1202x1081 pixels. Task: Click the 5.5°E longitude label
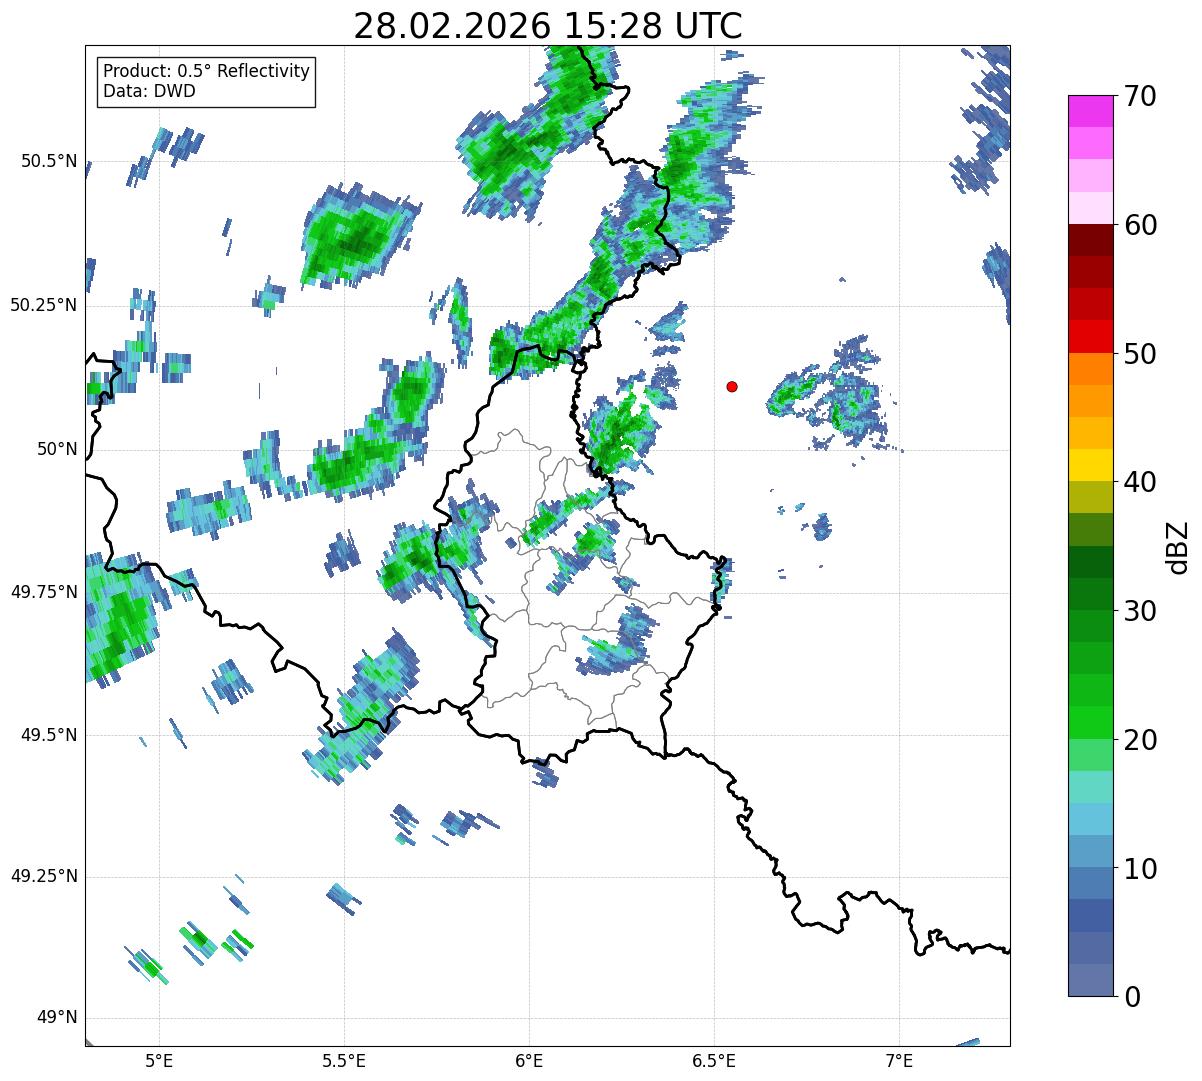(344, 1060)
